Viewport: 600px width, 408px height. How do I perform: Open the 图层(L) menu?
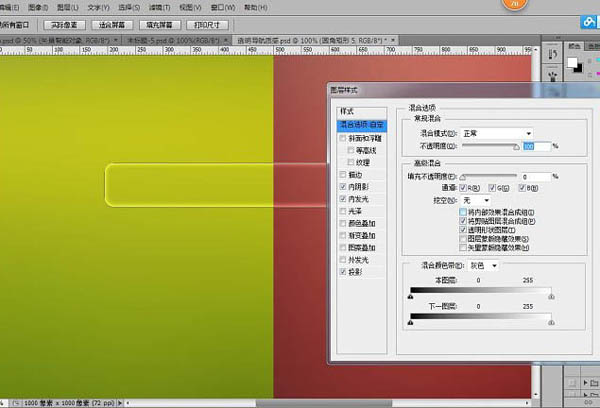tap(68, 7)
